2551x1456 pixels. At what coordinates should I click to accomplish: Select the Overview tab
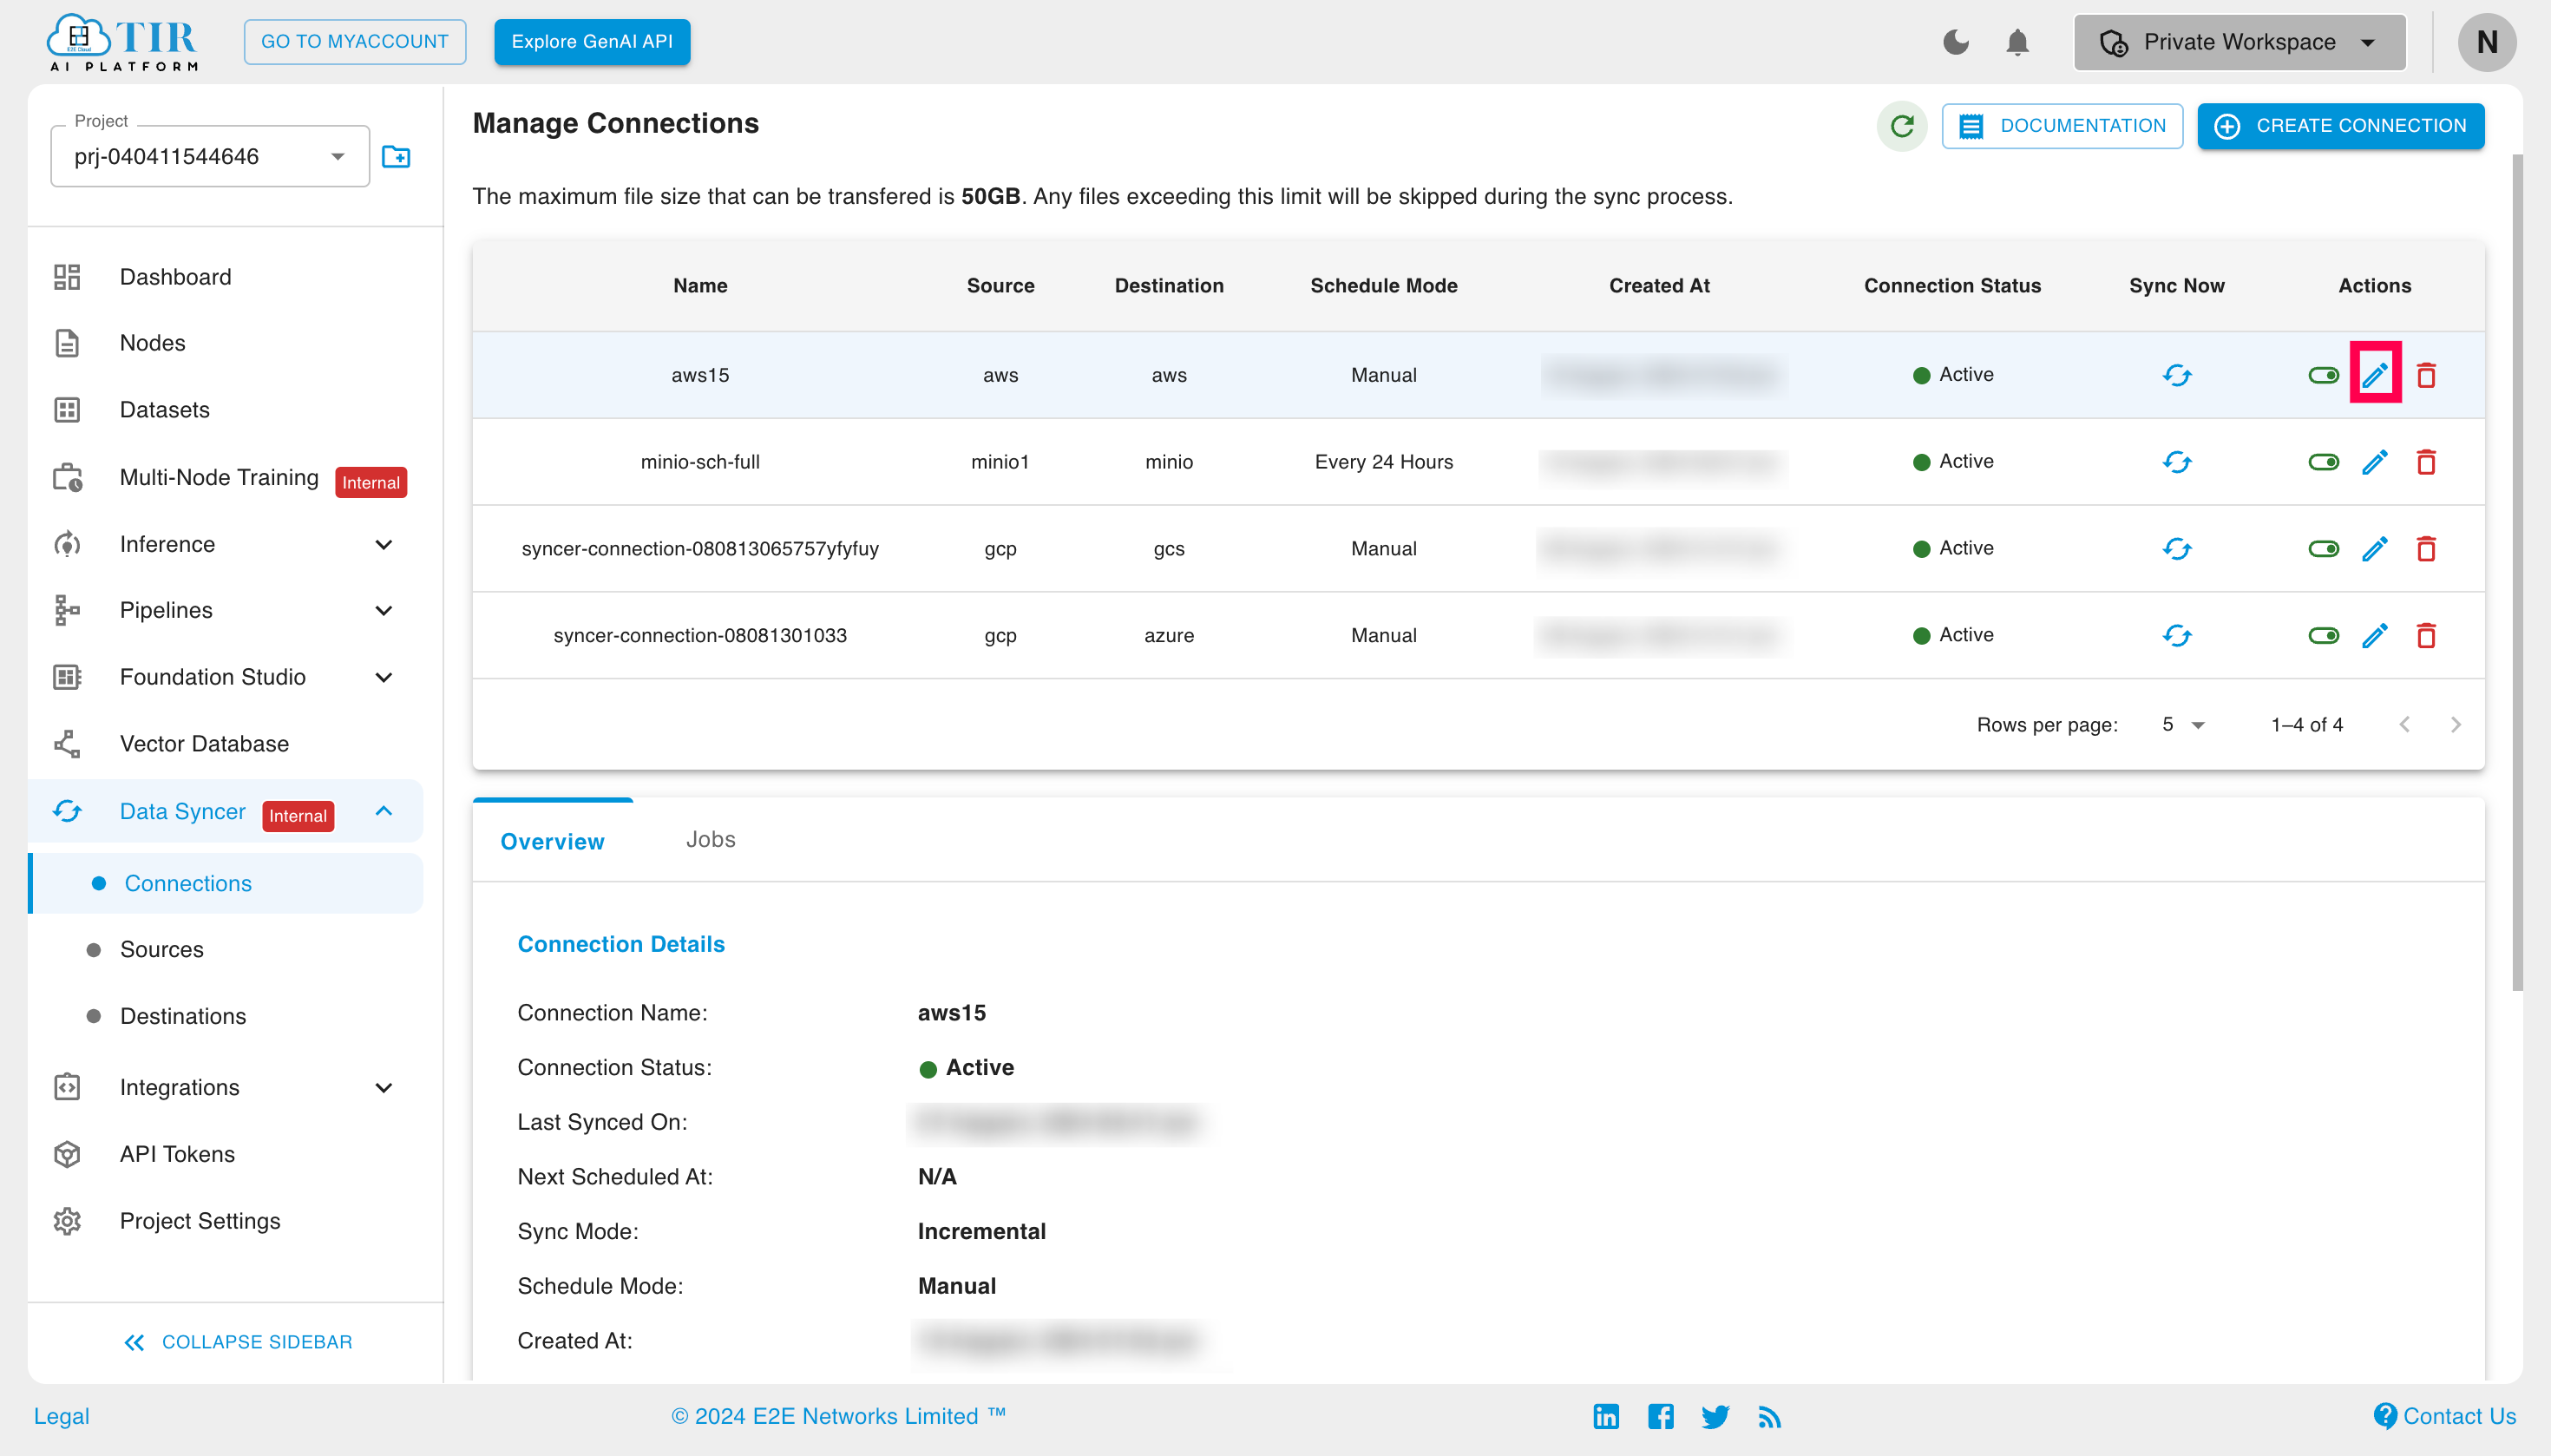point(552,841)
